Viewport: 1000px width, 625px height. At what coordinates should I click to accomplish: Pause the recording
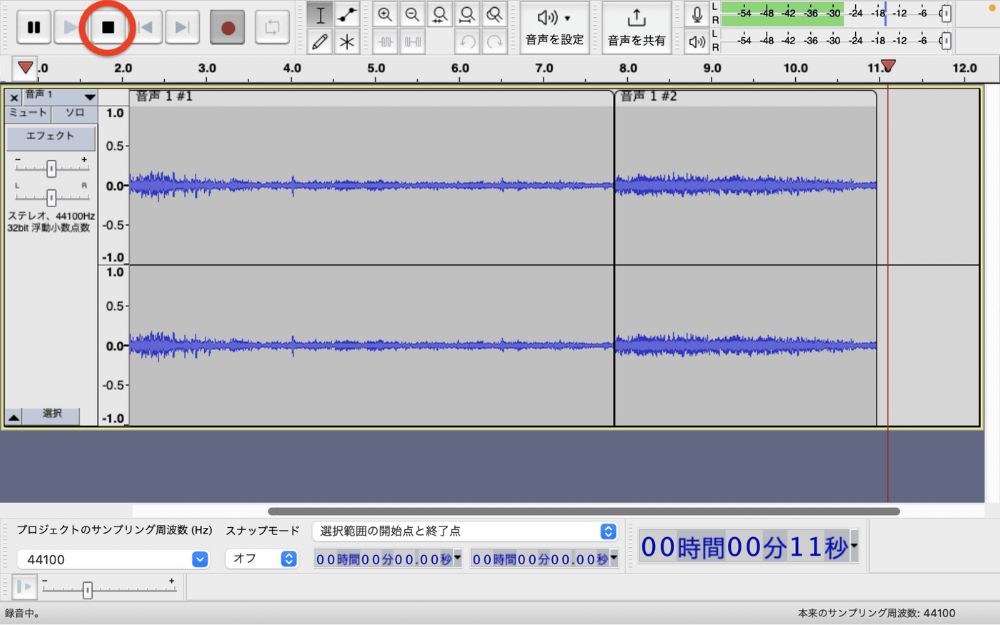pyautogui.click(x=34, y=27)
